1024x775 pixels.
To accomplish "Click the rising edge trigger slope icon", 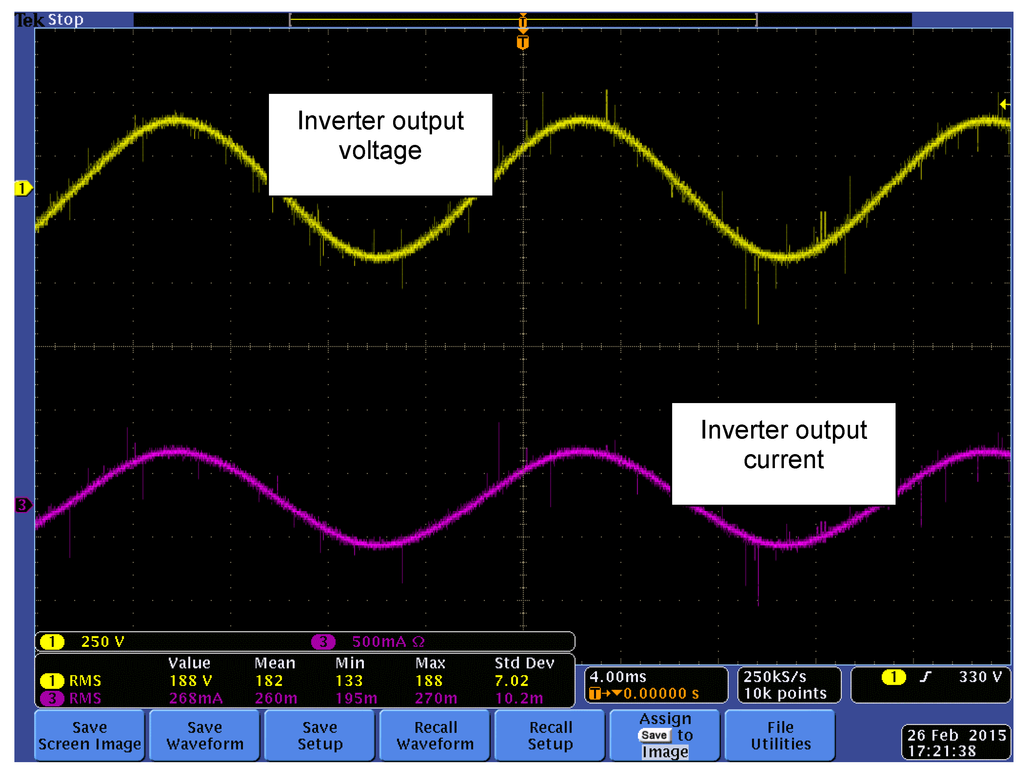I will coord(925,677).
